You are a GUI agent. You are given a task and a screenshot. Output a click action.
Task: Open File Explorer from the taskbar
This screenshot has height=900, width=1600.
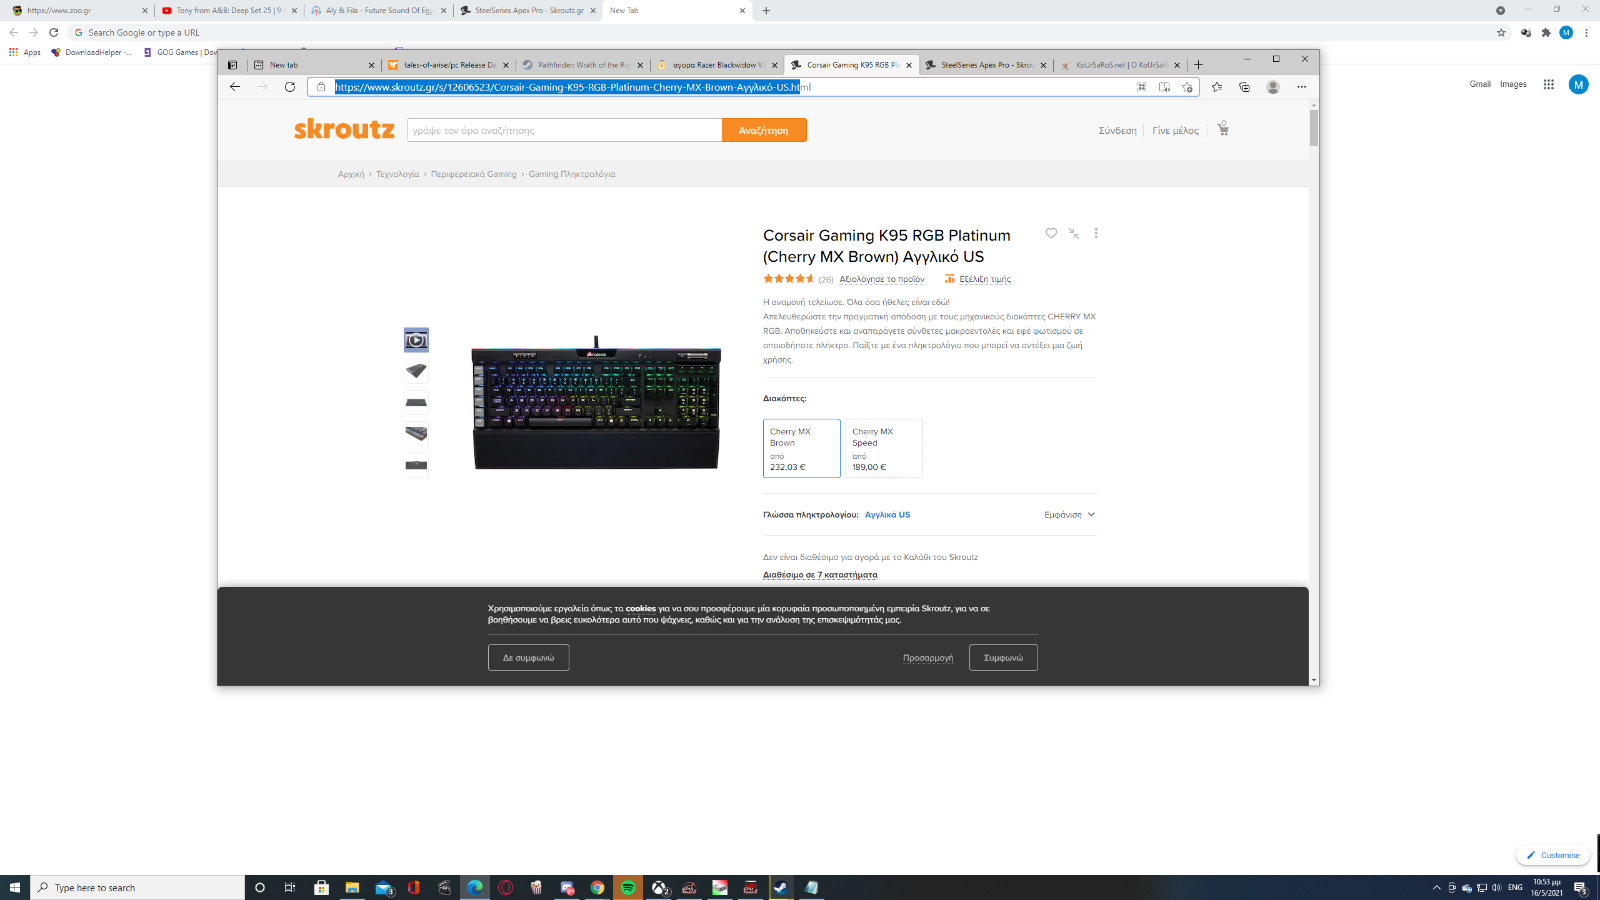352,887
